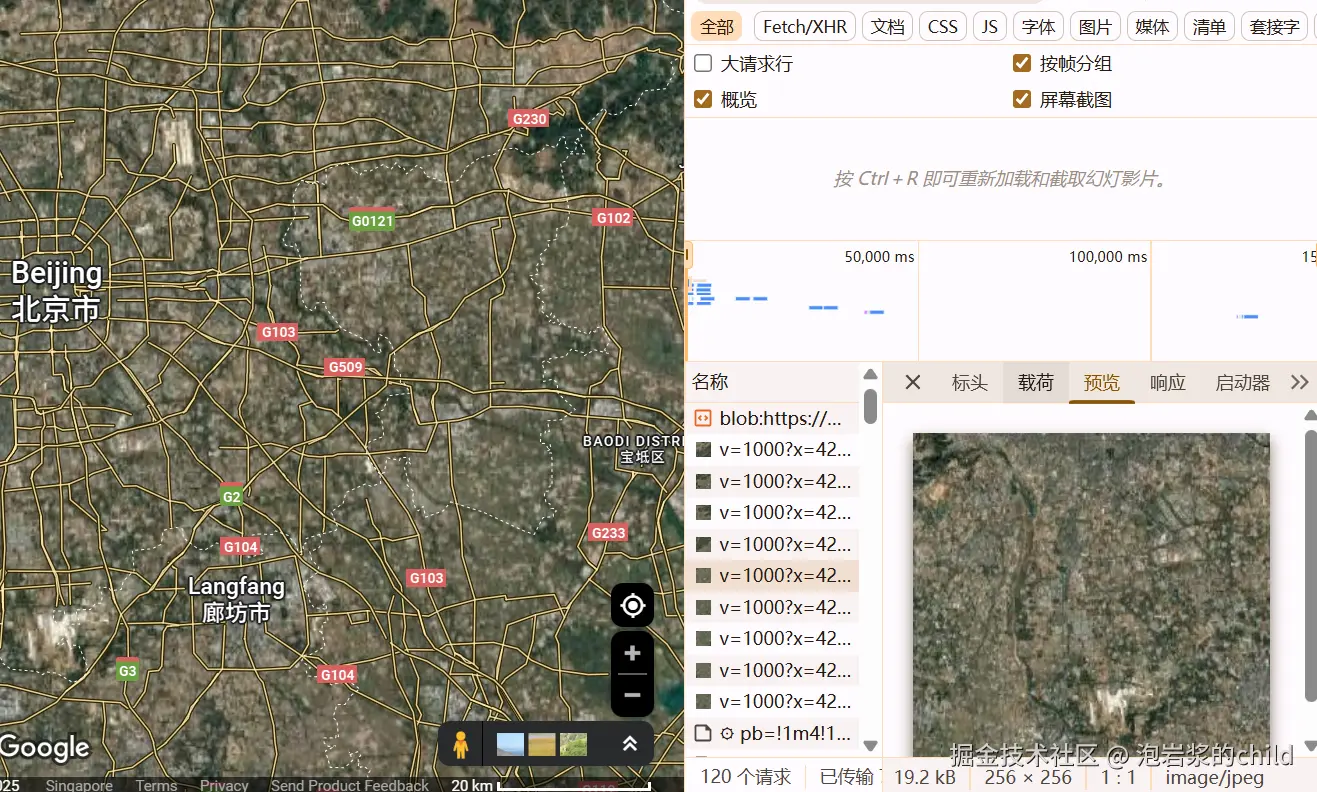Click the preview pane vertical scrollbar
1317x792 pixels.
1311,566
